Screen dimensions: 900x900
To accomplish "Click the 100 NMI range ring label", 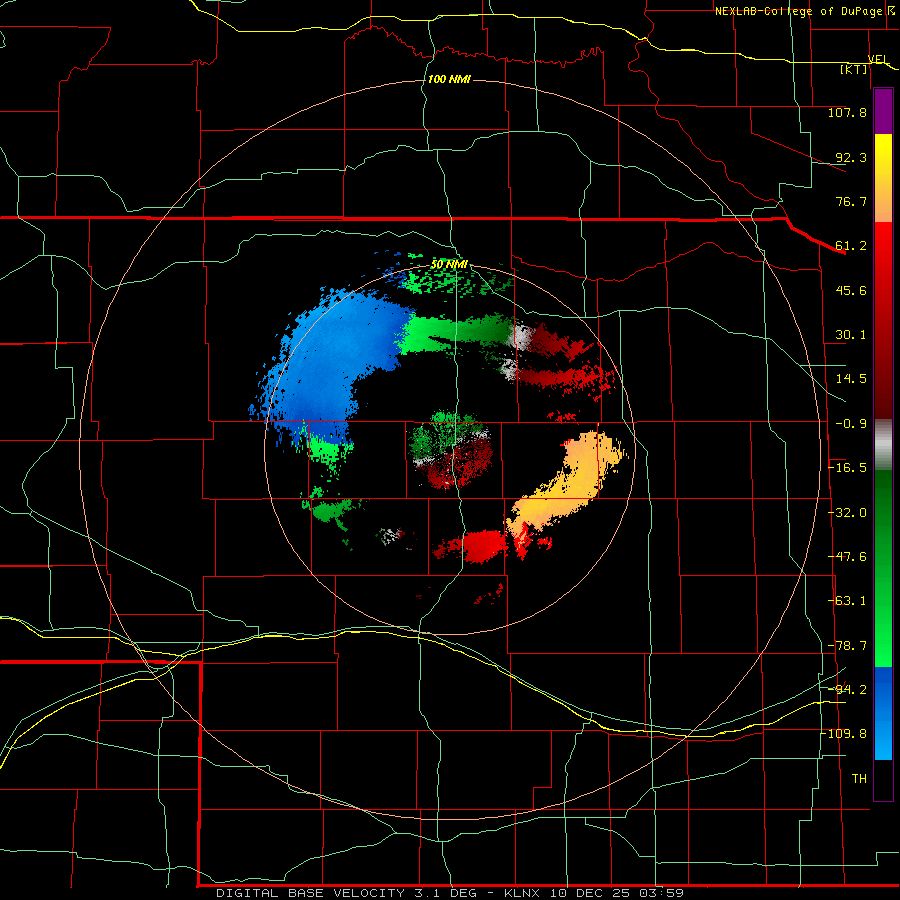I will pyautogui.click(x=449, y=79).
